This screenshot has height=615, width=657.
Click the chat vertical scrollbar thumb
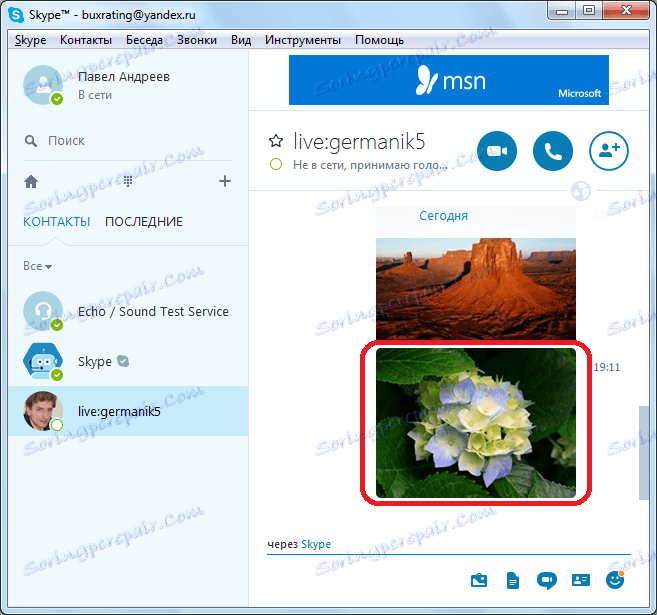coord(643,452)
